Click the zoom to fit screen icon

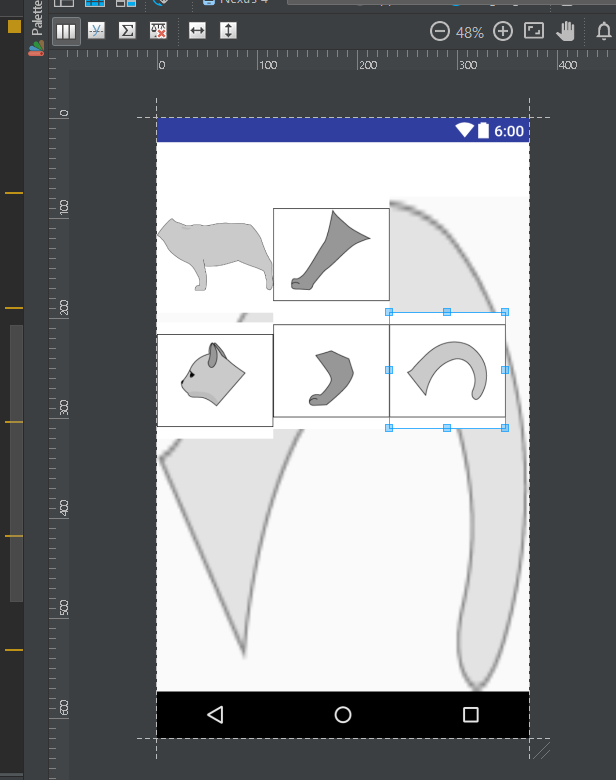[x=534, y=31]
